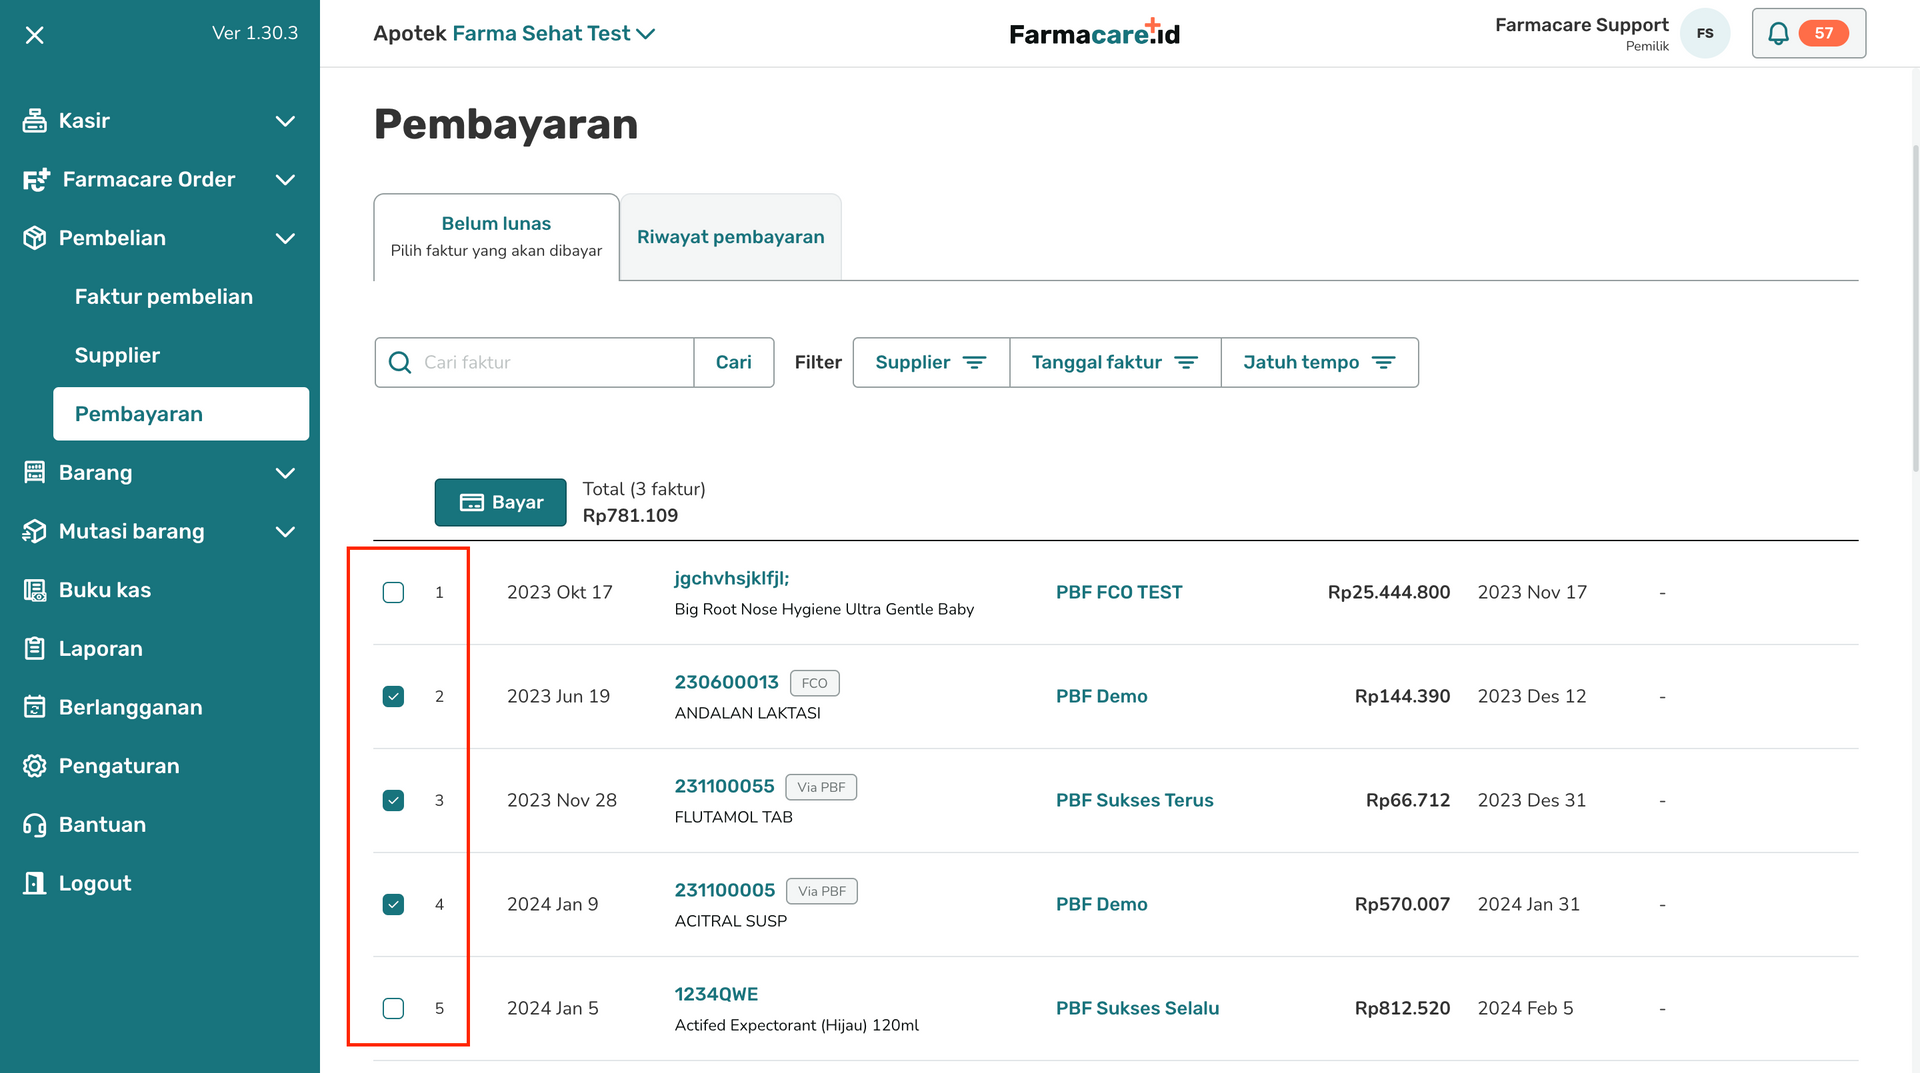1920x1073 pixels.
Task: Switch to Riwayat pembayaran tab
Action: pos(731,237)
